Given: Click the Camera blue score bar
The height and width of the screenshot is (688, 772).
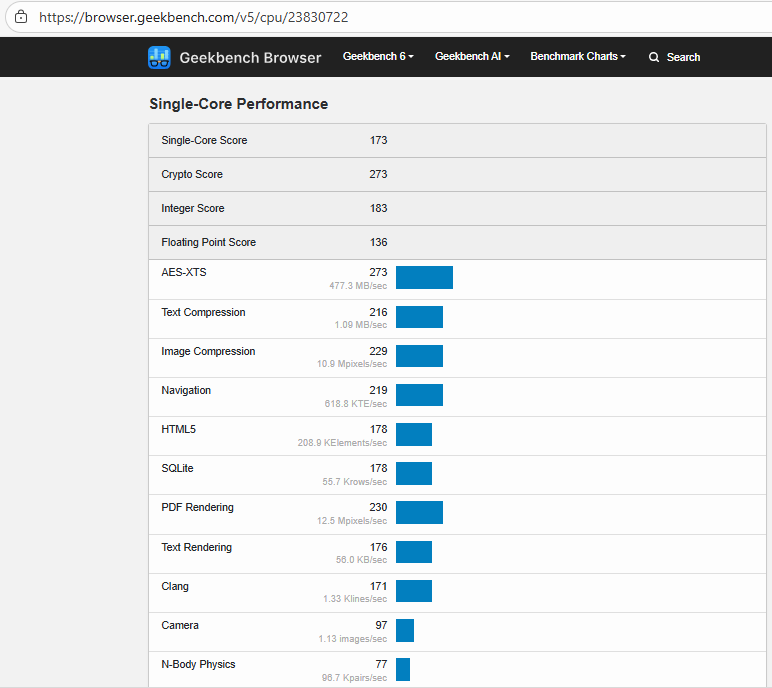Looking at the screenshot, I should 405,630.
